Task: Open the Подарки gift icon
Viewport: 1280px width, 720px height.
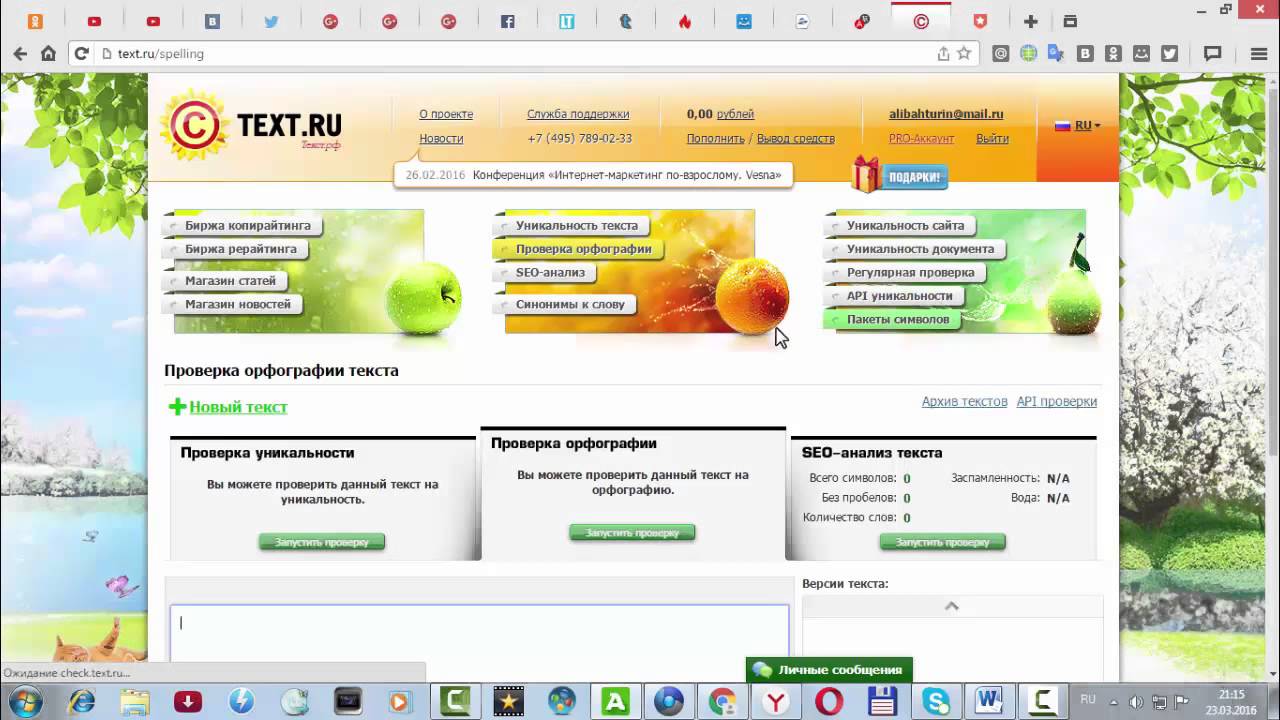Action: click(x=899, y=176)
